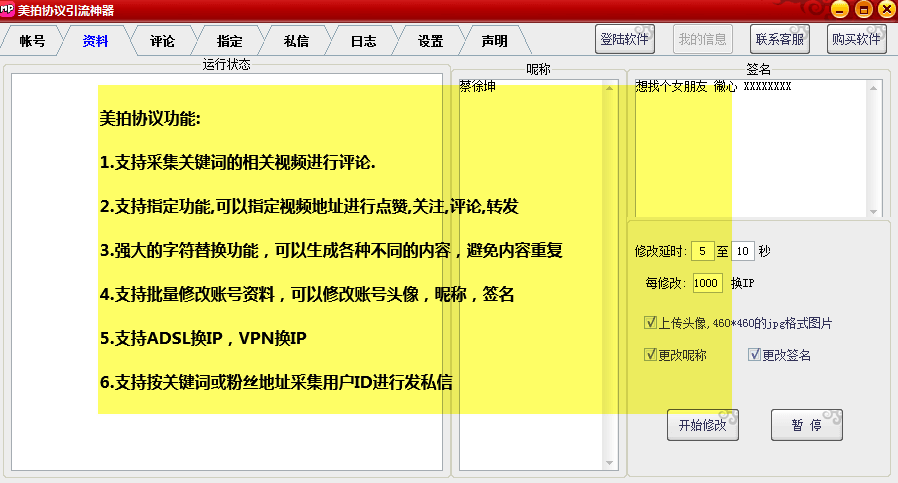
Task: Click the signature text 想找个女朋友
Action: tap(671, 87)
